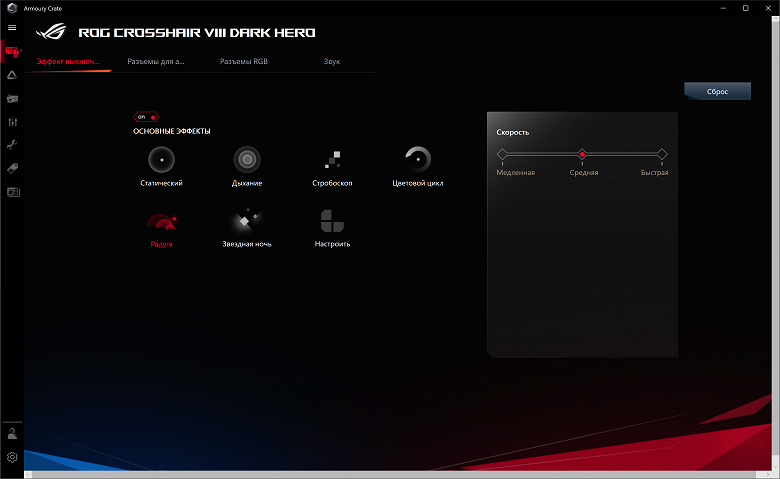Switch to the Эффект выключ... tab

click(x=68, y=62)
